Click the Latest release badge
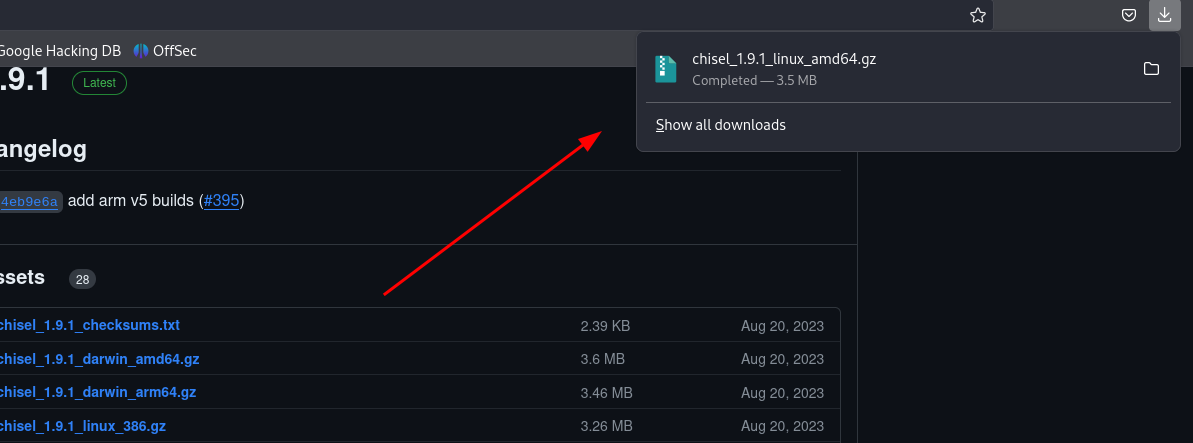 click(100, 83)
